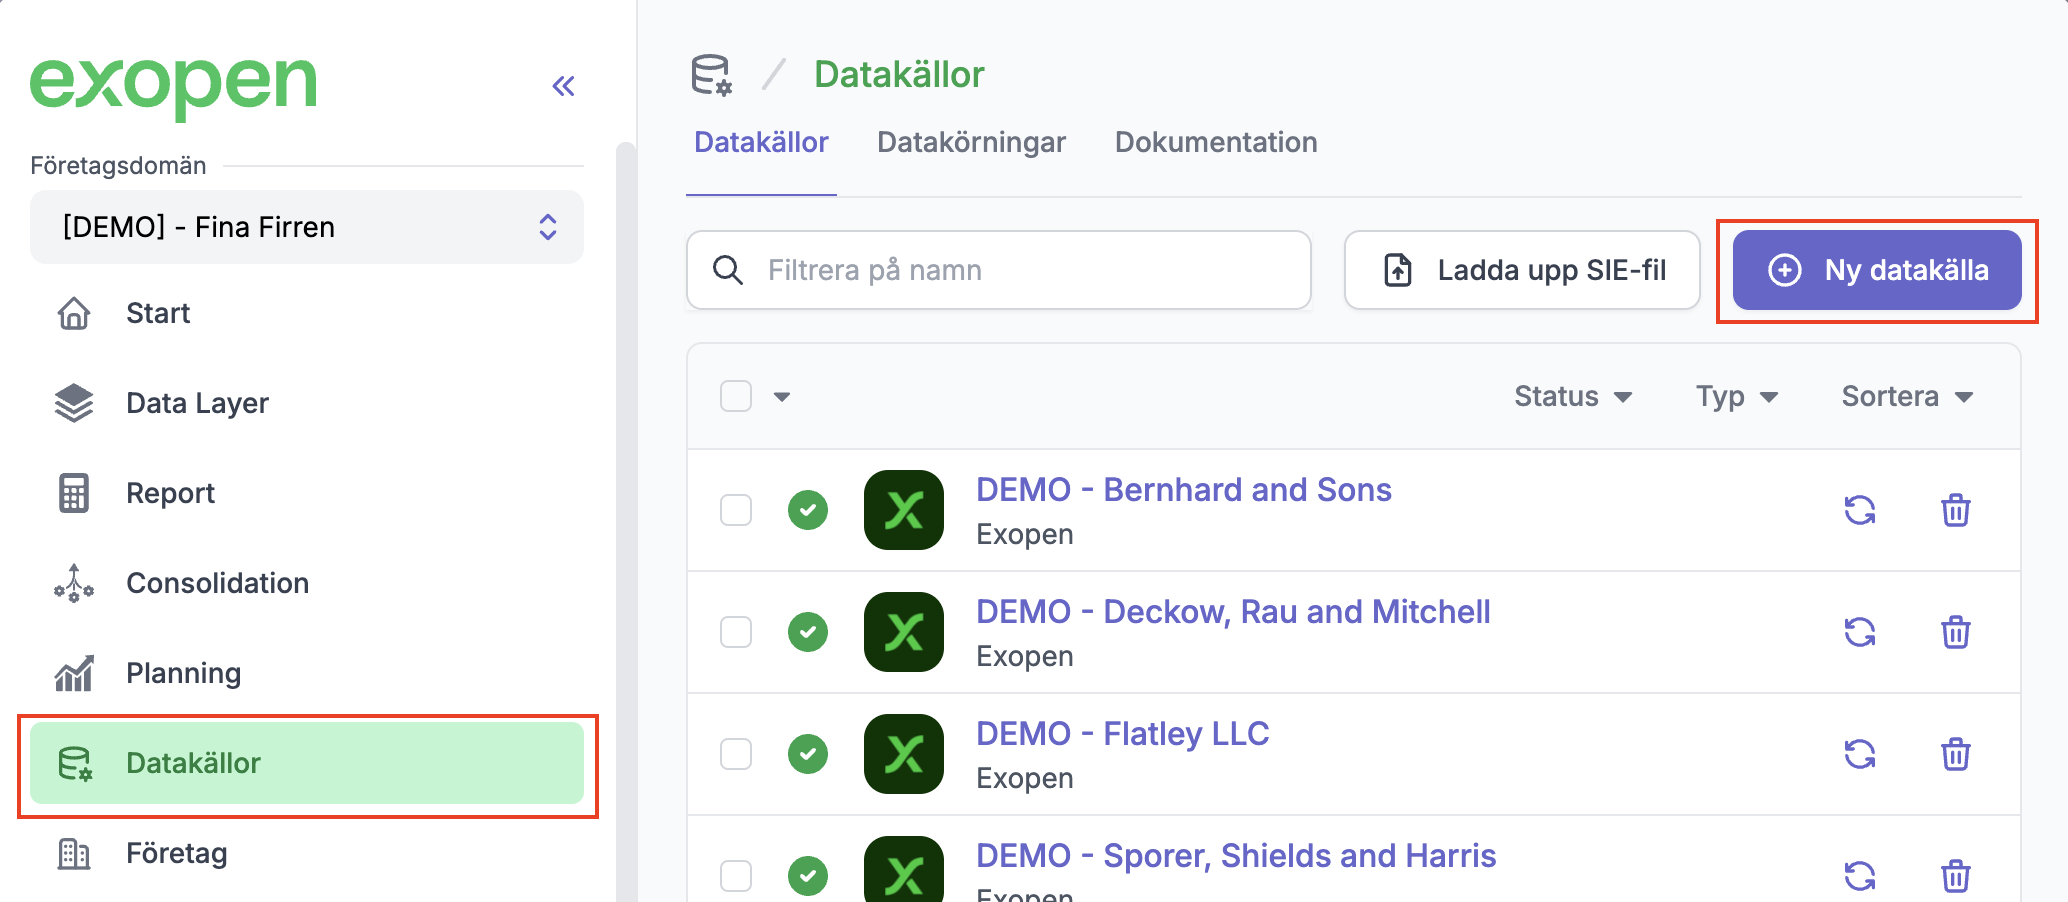The width and height of the screenshot is (2068, 902).
Task: Click the database icon in breadcrumb
Action: pos(711,75)
